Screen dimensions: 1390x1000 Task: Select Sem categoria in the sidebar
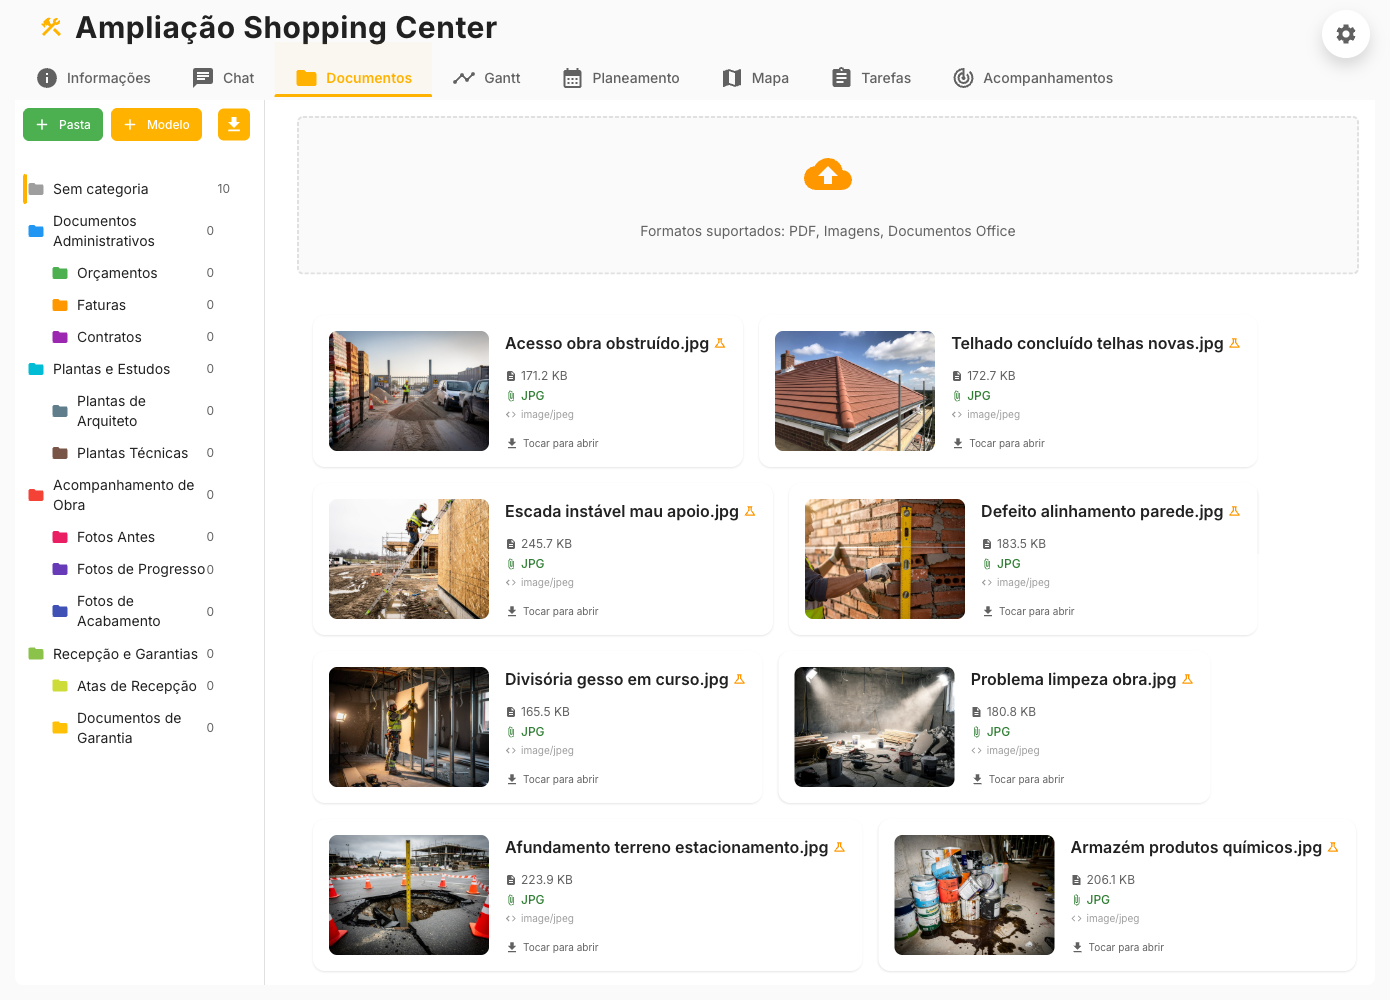click(100, 189)
